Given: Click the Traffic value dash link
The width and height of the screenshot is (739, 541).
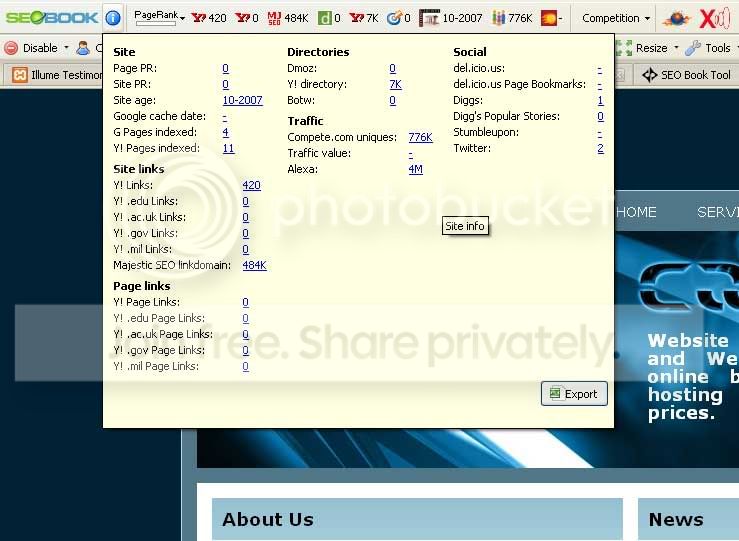Looking at the screenshot, I should [411, 154].
